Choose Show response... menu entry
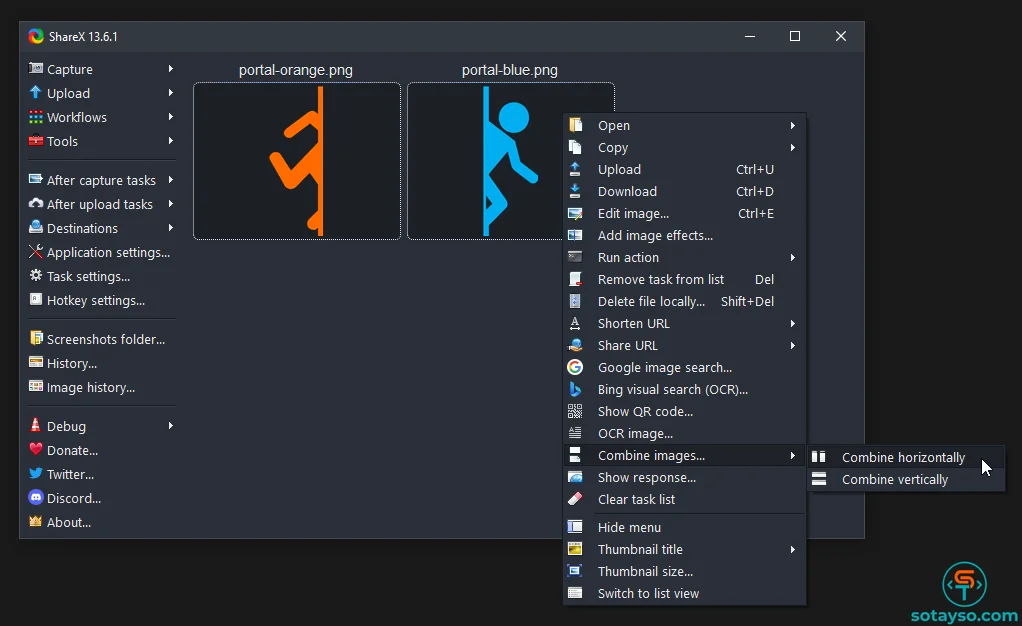 tap(684, 477)
